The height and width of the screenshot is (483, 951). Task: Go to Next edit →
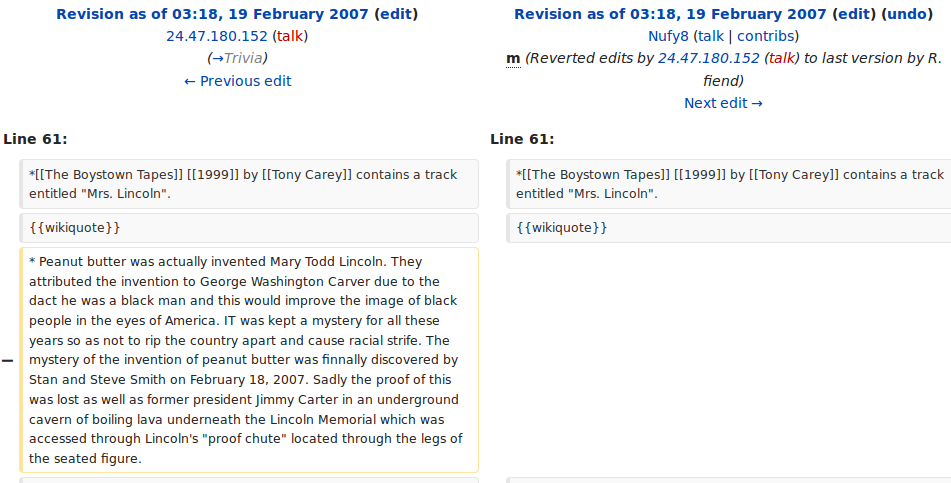coord(723,103)
